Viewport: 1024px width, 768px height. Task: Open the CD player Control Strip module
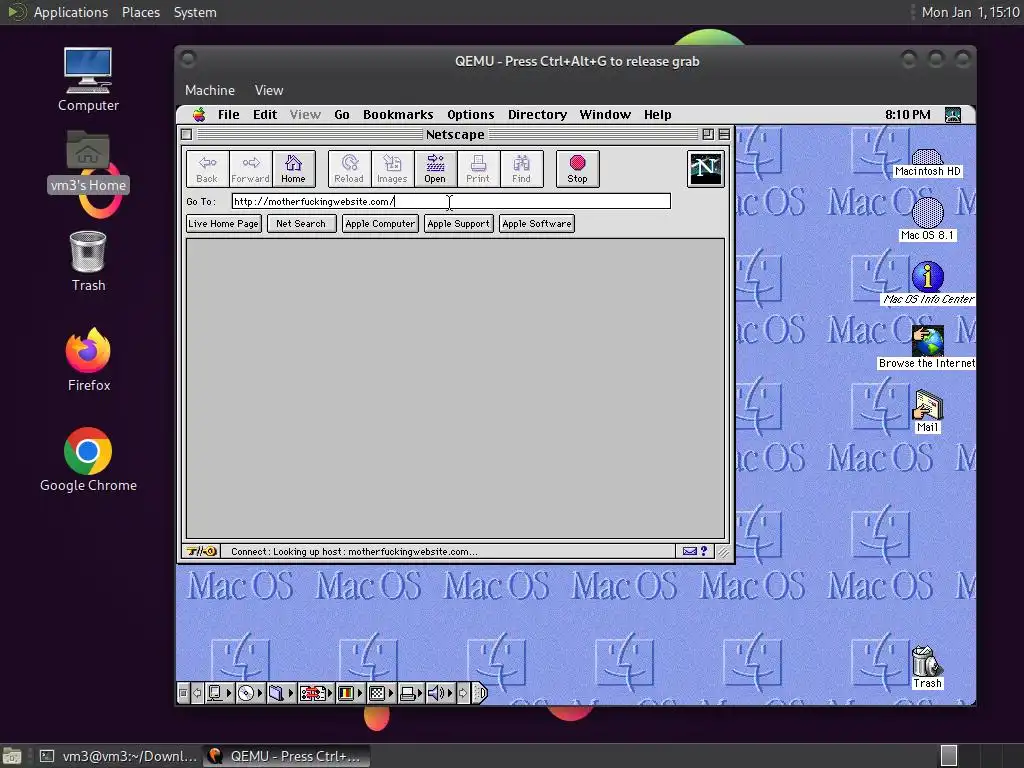[250, 693]
